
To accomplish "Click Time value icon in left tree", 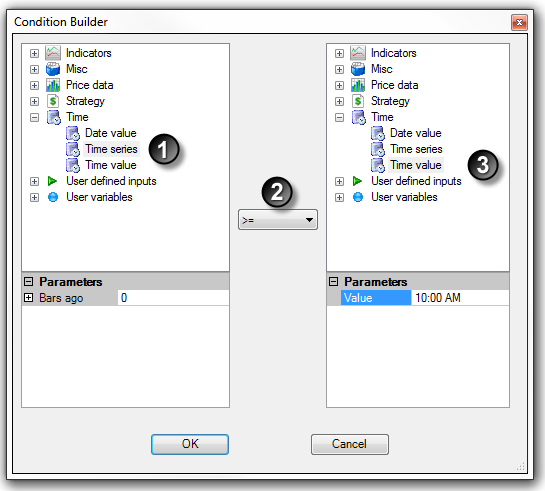I will coord(73,165).
